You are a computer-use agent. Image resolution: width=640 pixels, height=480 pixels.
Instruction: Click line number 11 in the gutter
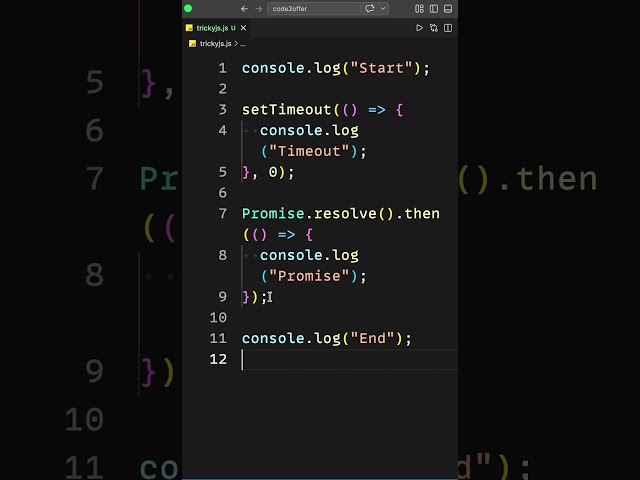218,338
